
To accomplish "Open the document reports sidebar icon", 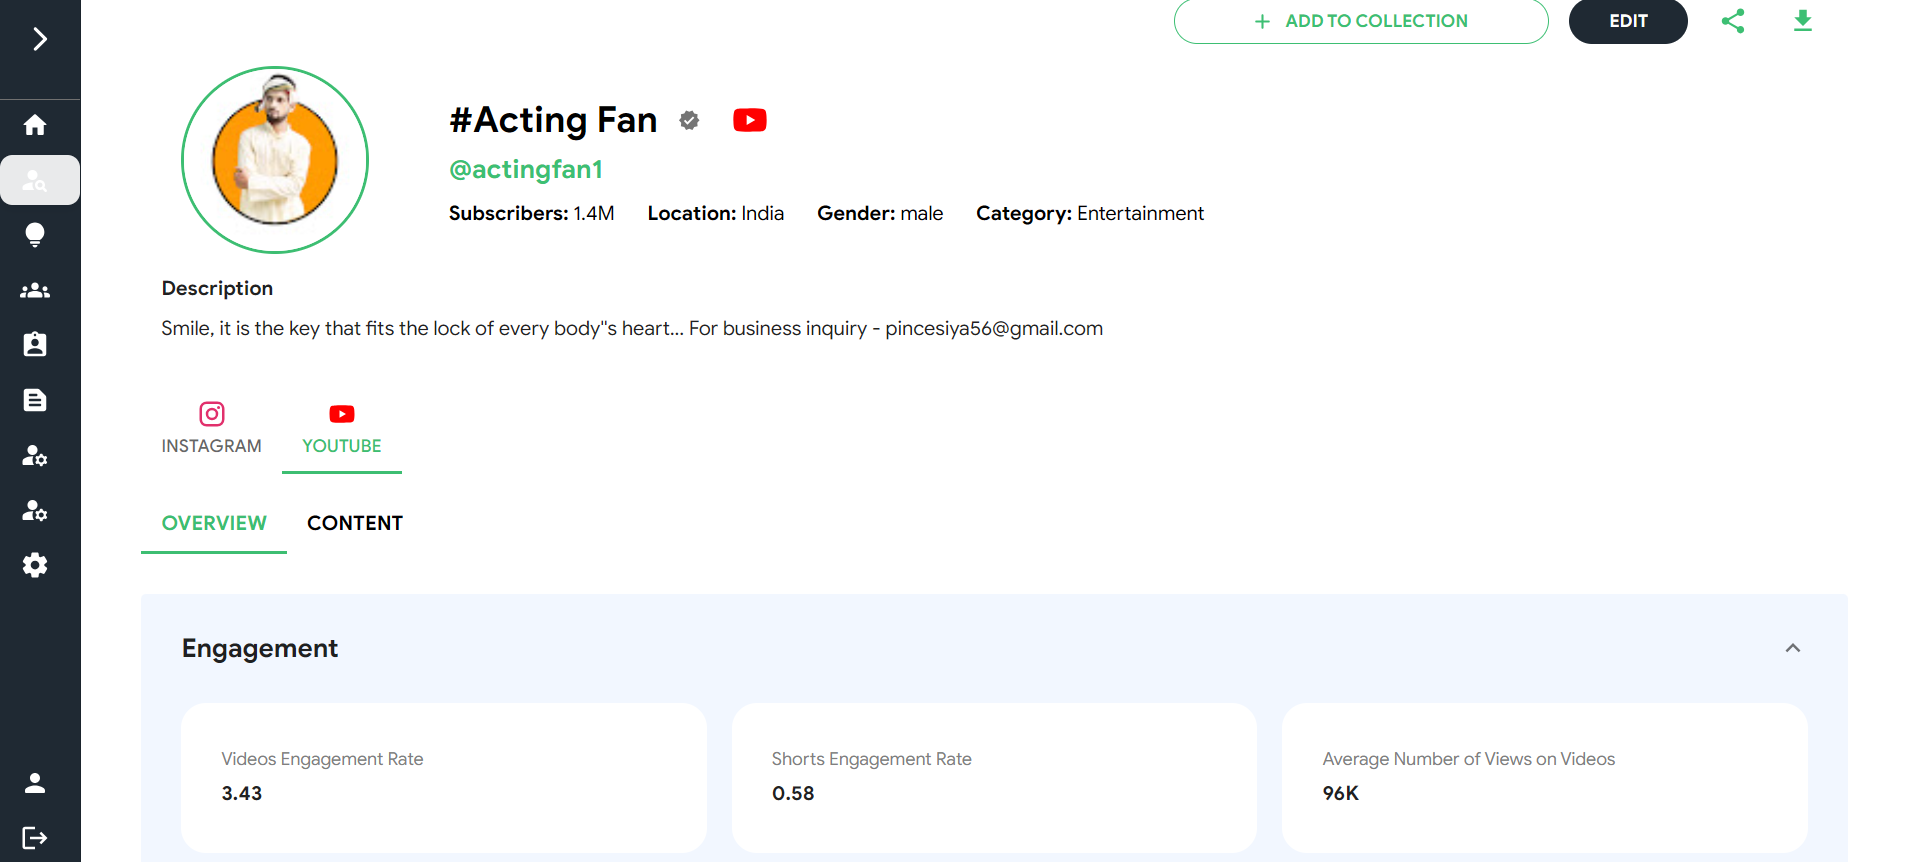I will click(35, 401).
